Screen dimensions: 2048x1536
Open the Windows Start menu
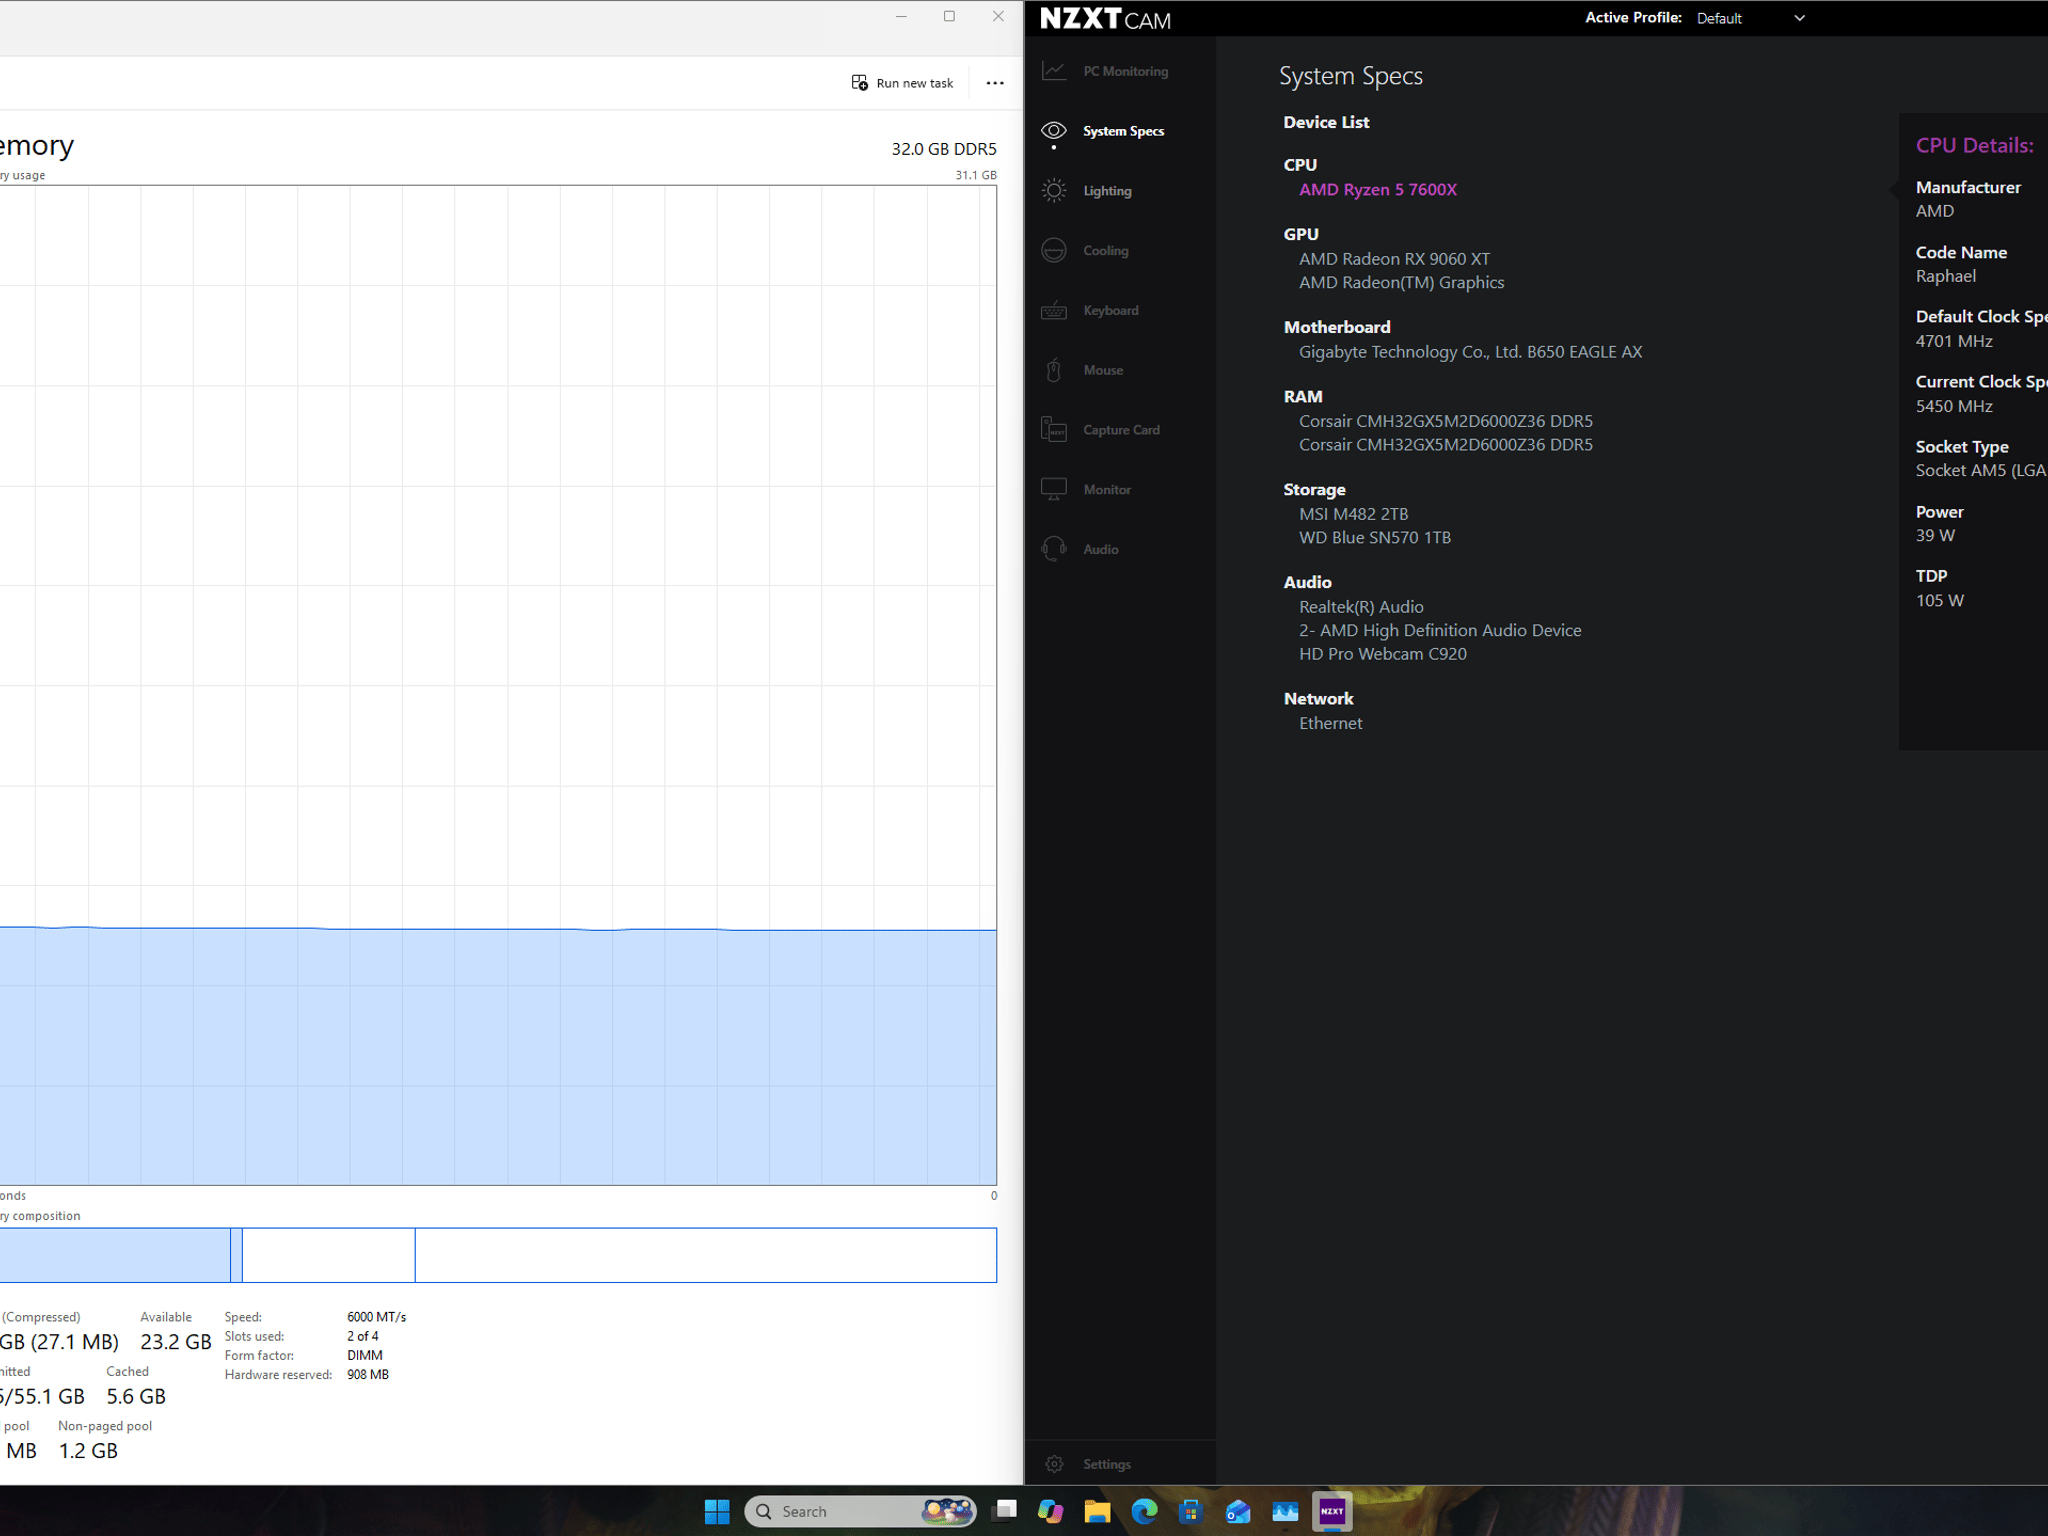717,1511
